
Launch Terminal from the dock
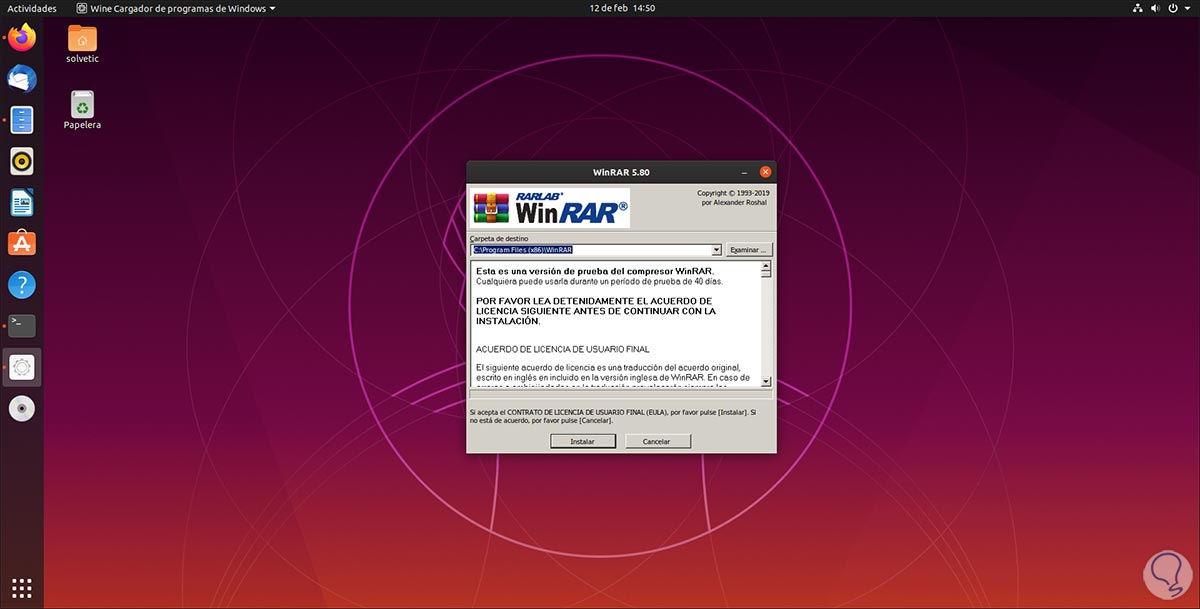[22, 325]
